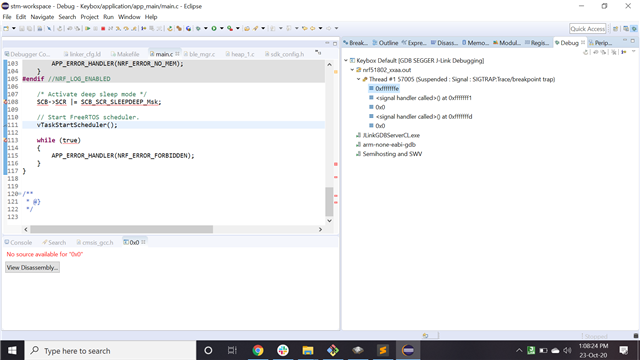Open File Explorer from the taskbar

click(308, 350)
